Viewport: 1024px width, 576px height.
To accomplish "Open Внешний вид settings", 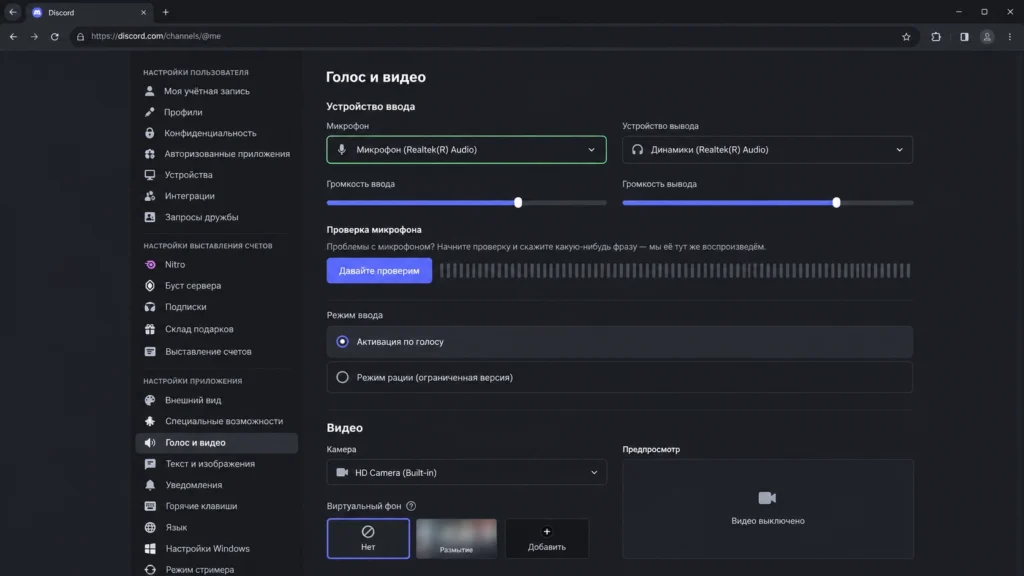I will coord(216,400).
